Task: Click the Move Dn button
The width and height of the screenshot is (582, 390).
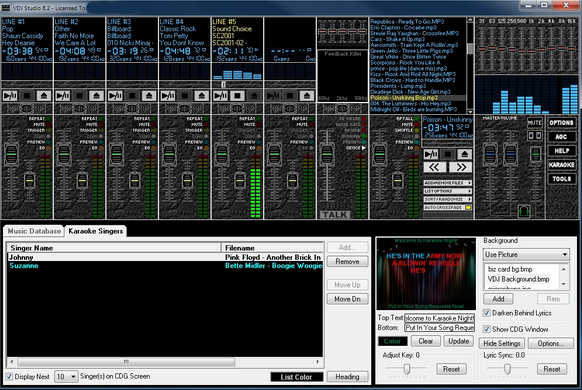Action: [x=347, y=299]
